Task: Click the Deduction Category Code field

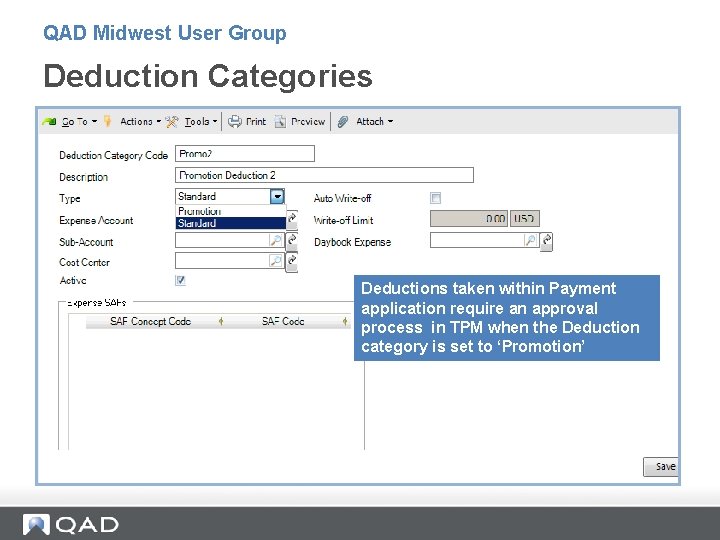Action: click(x=245, y=154)
